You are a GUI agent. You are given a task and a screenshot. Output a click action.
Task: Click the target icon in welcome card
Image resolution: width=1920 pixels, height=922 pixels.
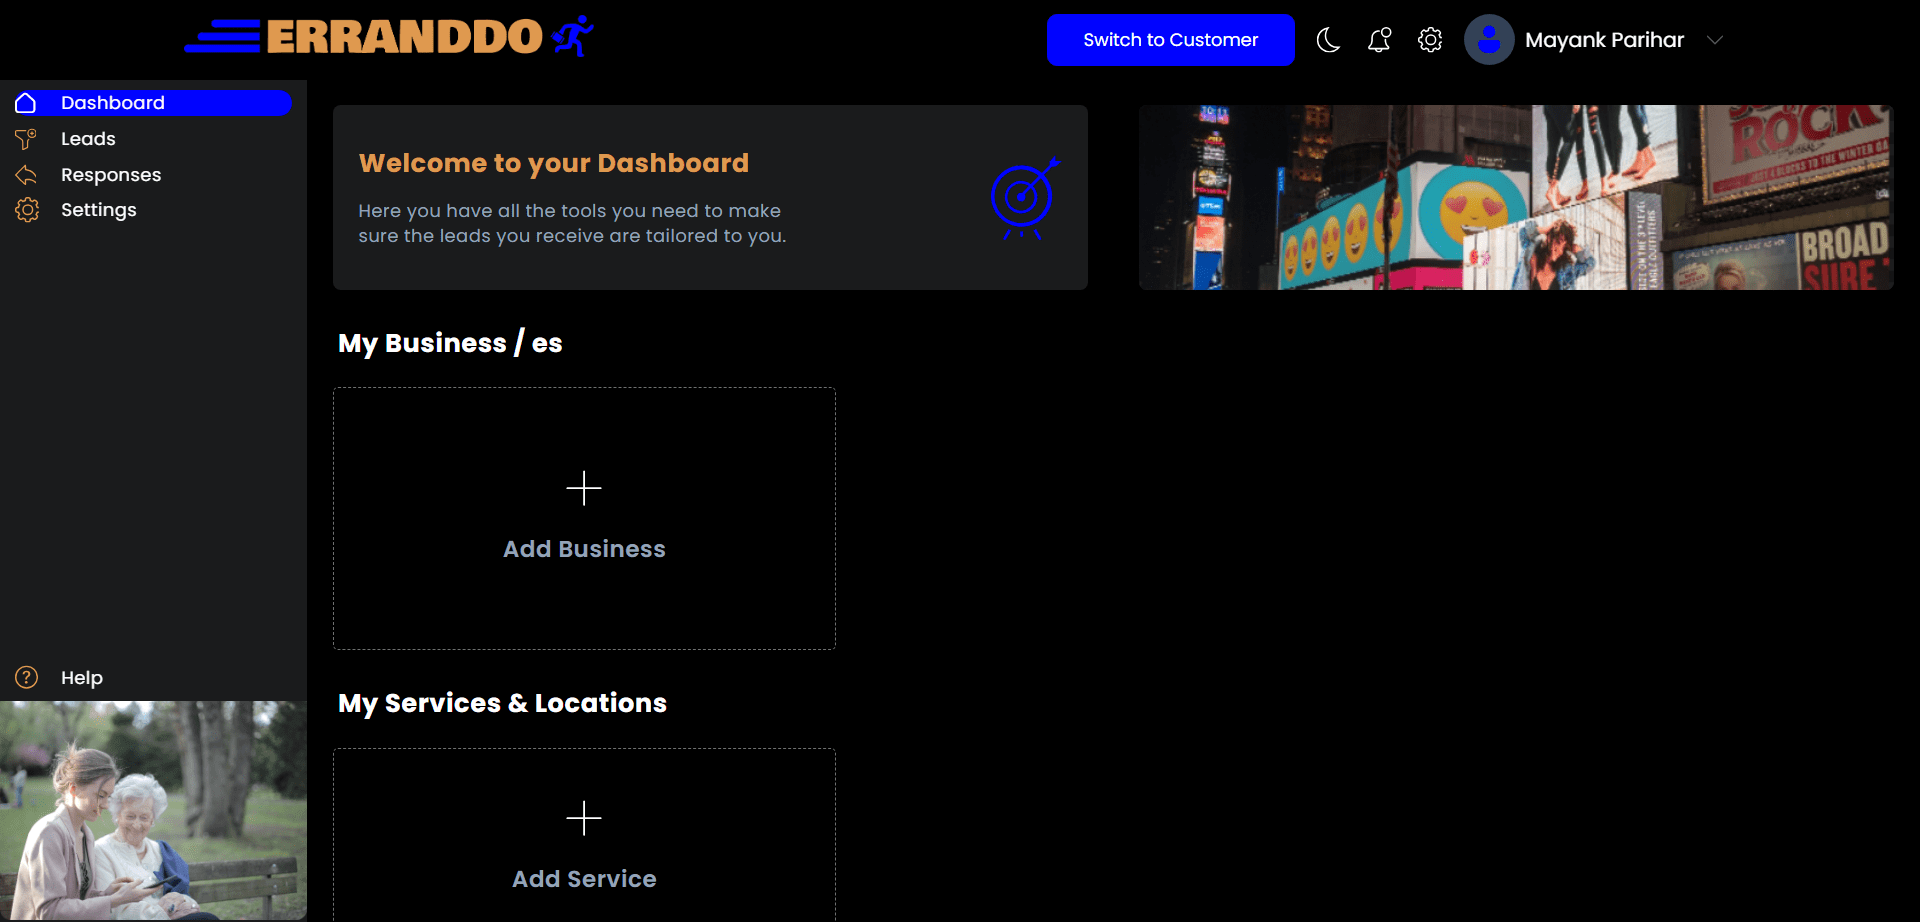(x=1023, y=197)
